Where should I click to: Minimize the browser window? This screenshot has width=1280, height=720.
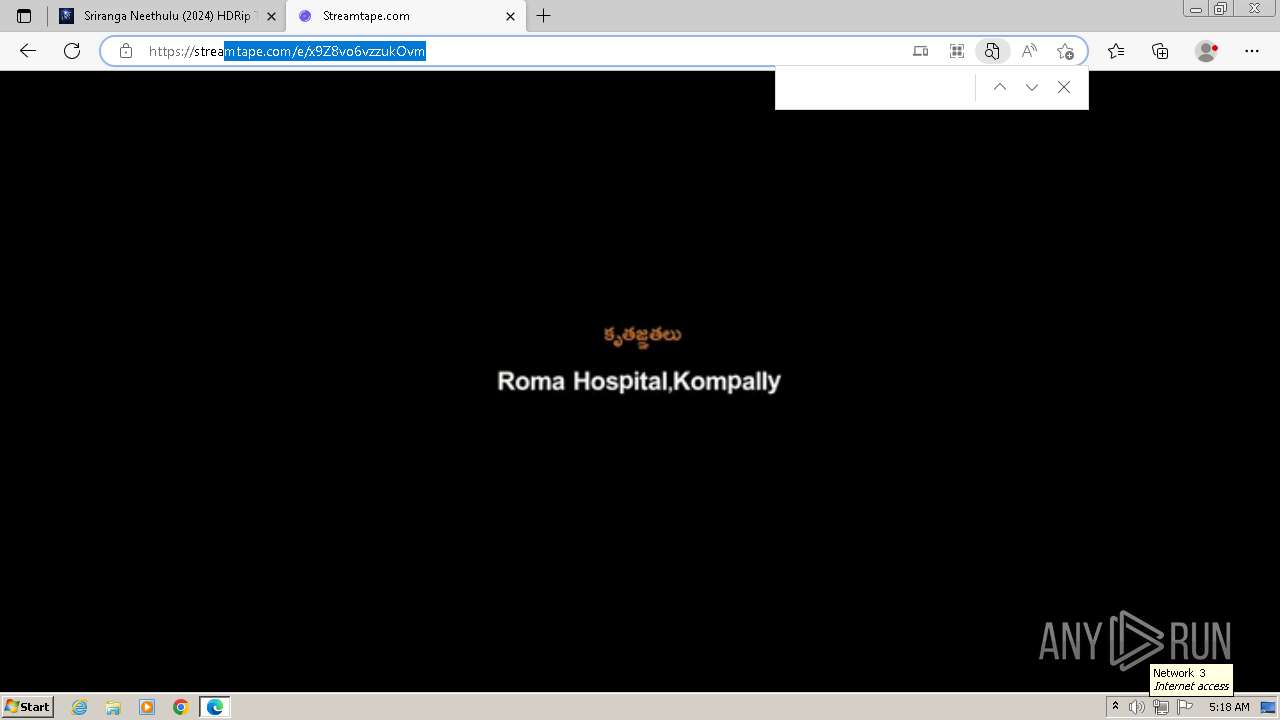[x=1195, y=9]
